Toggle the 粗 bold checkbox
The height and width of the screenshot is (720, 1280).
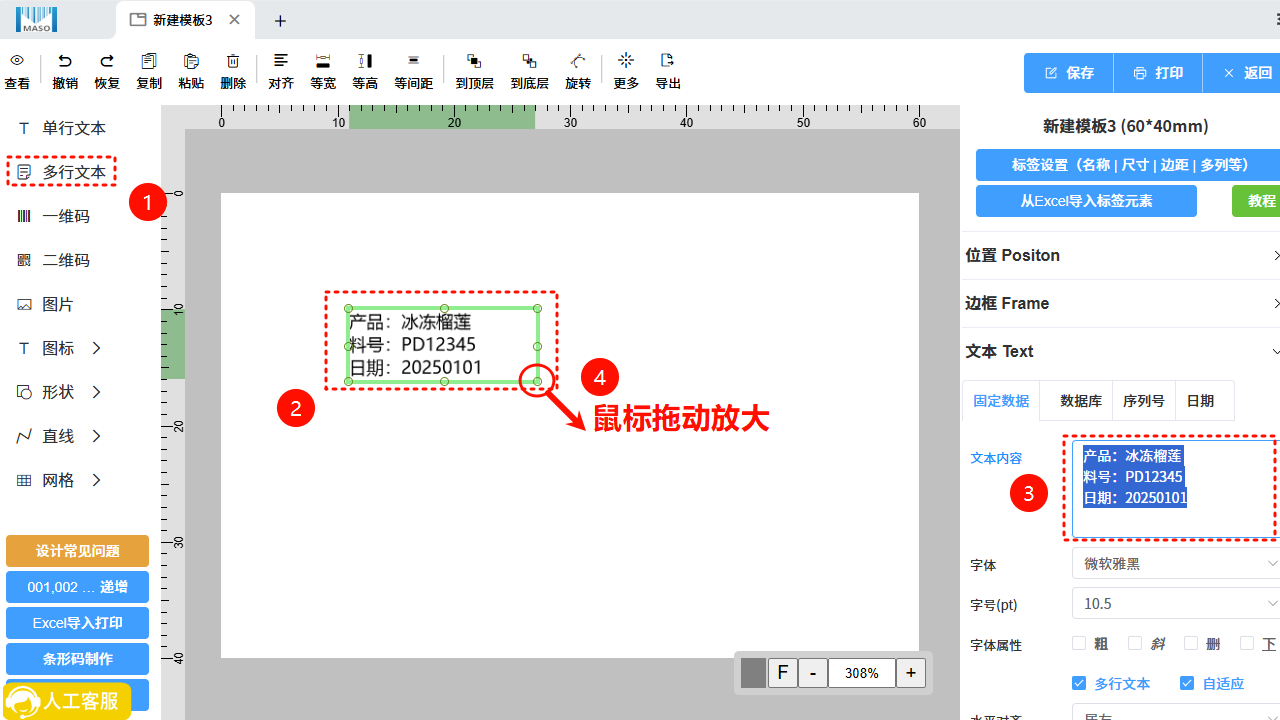point(1079,644)
